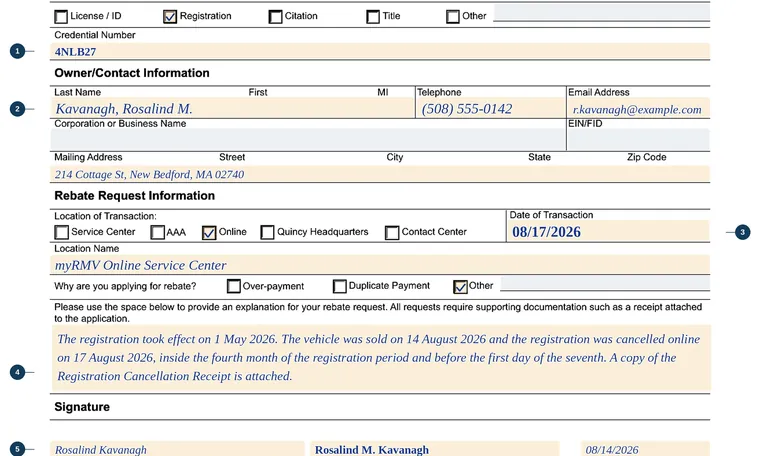Click the cursive signature field Rosalind Kavanagh
This screenshot has height=456, width=760.
[x=177, y=449]
